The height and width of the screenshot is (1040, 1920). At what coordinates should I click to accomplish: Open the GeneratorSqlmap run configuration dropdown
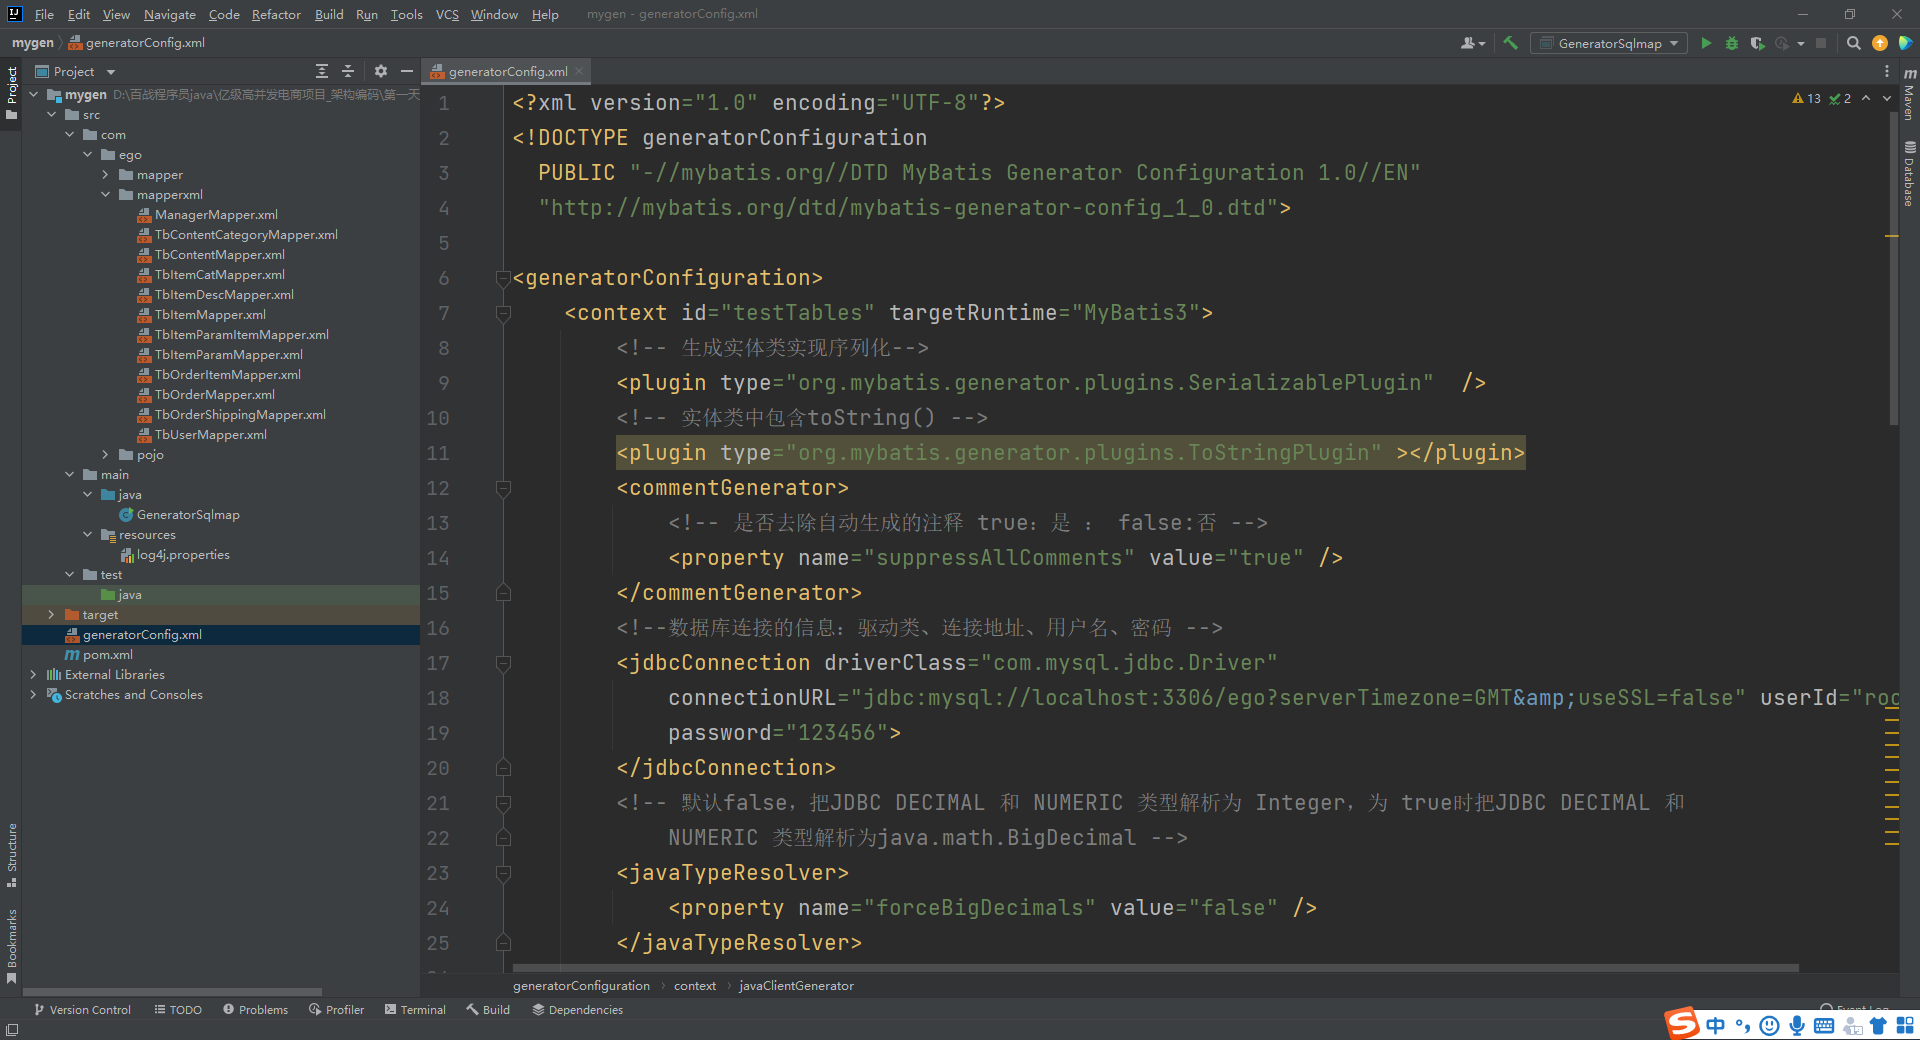[x=1609, y=43]
